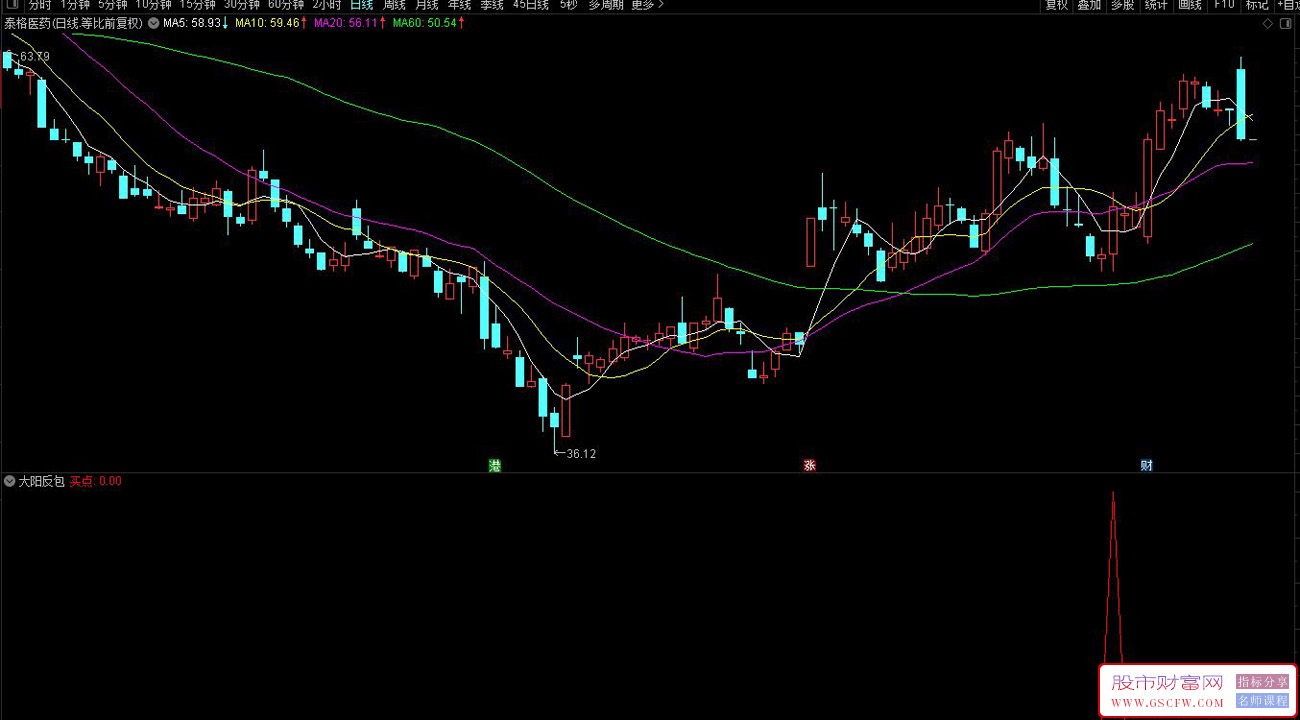Screen dimensions: 1300x720
Task: Select the 年线 yearly chart tab
Action: [459, 5]
